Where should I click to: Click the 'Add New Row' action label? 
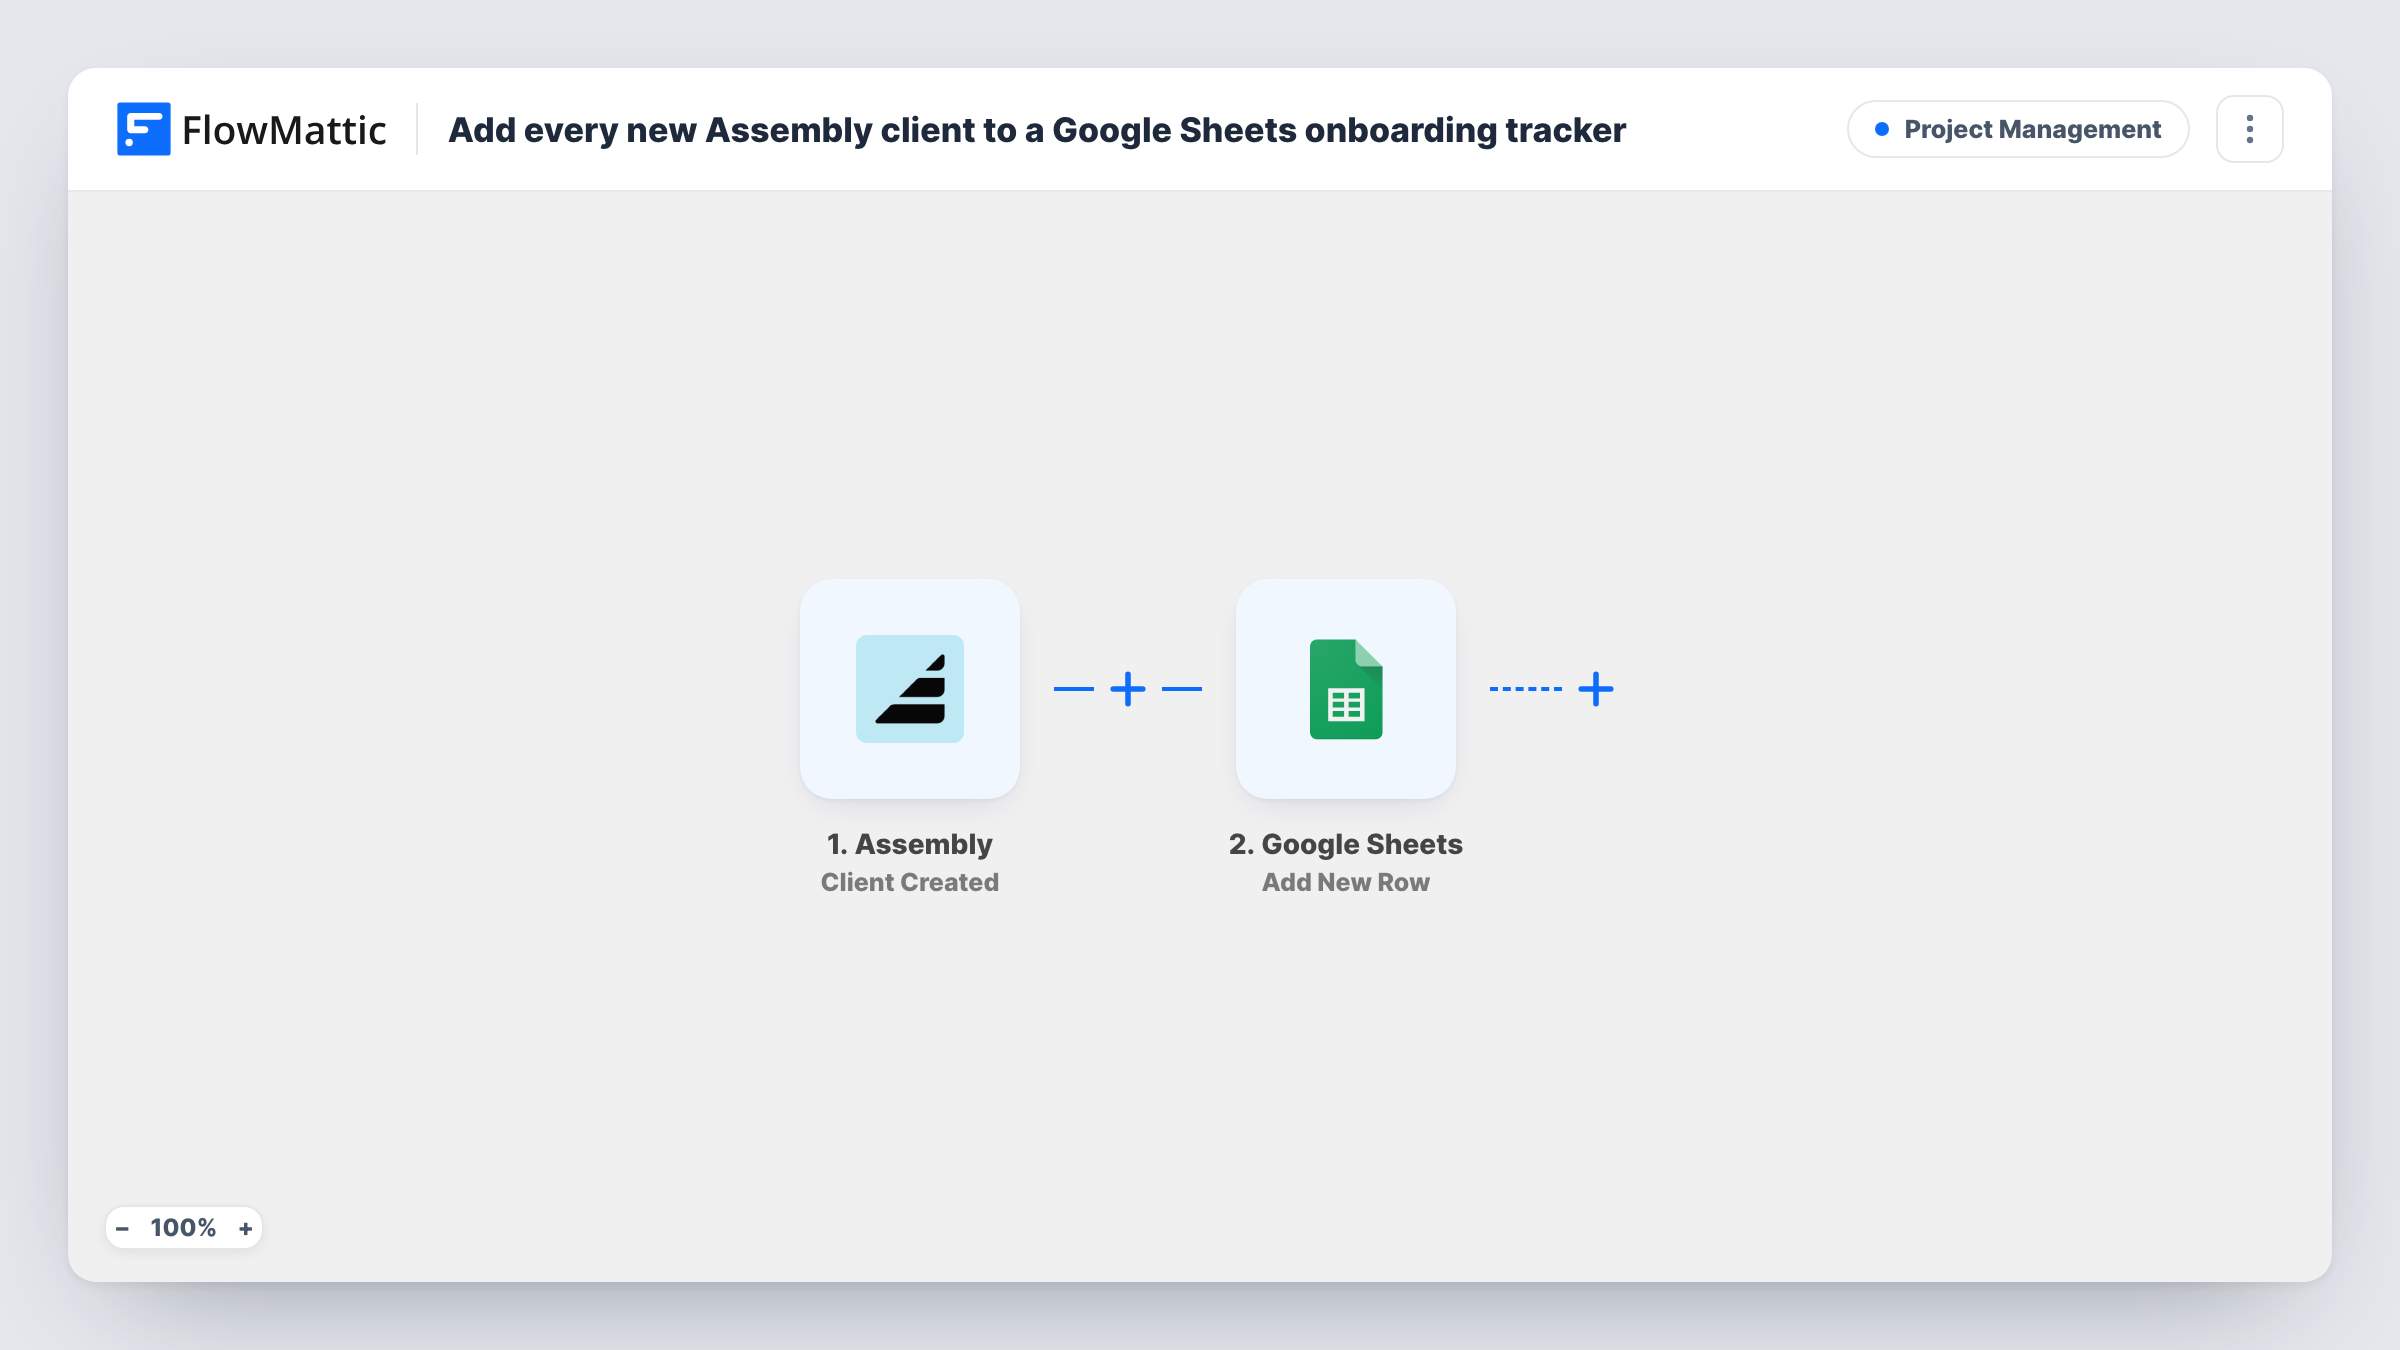(x=1346, y=882)
